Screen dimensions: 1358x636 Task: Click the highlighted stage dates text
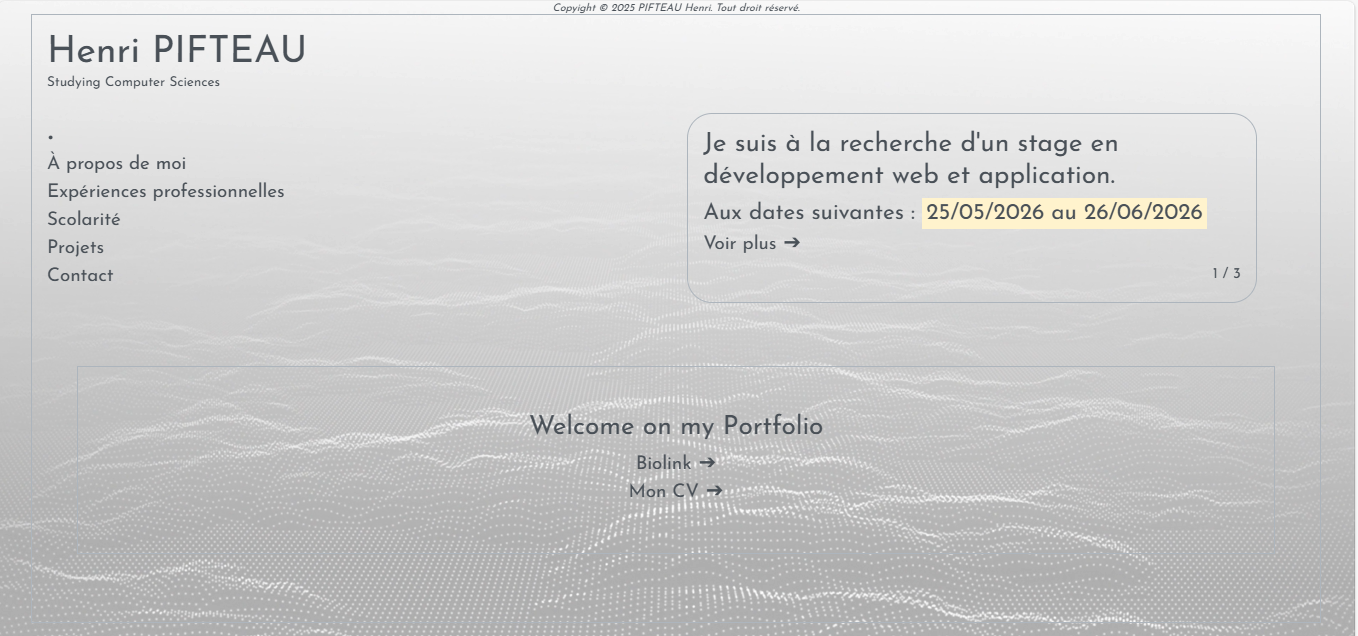click(x=1063, y=212)
